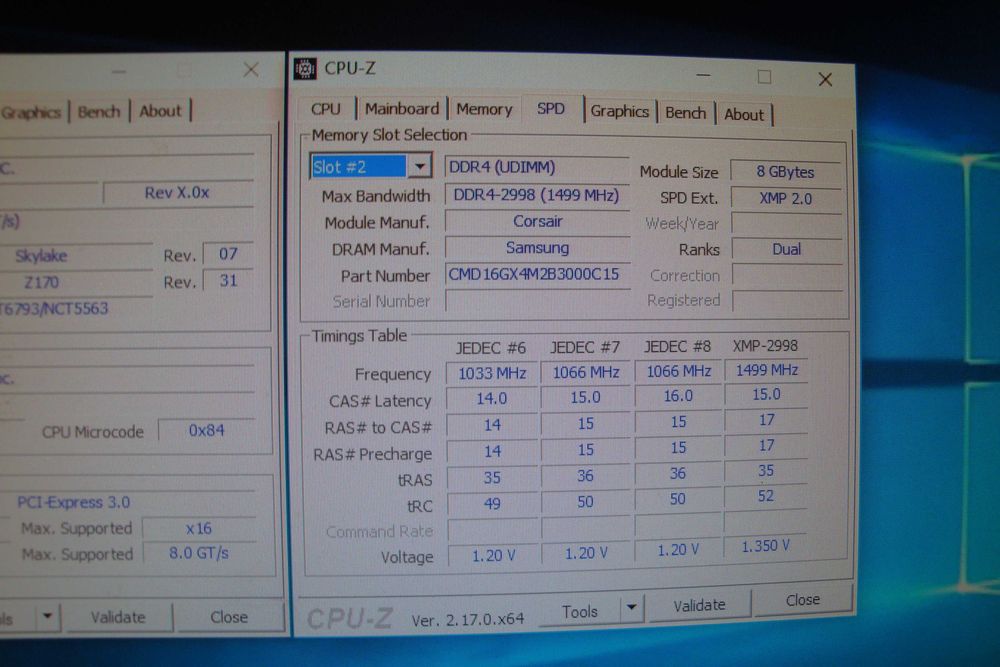Click Max. Supported value x16

click(198, 529)
